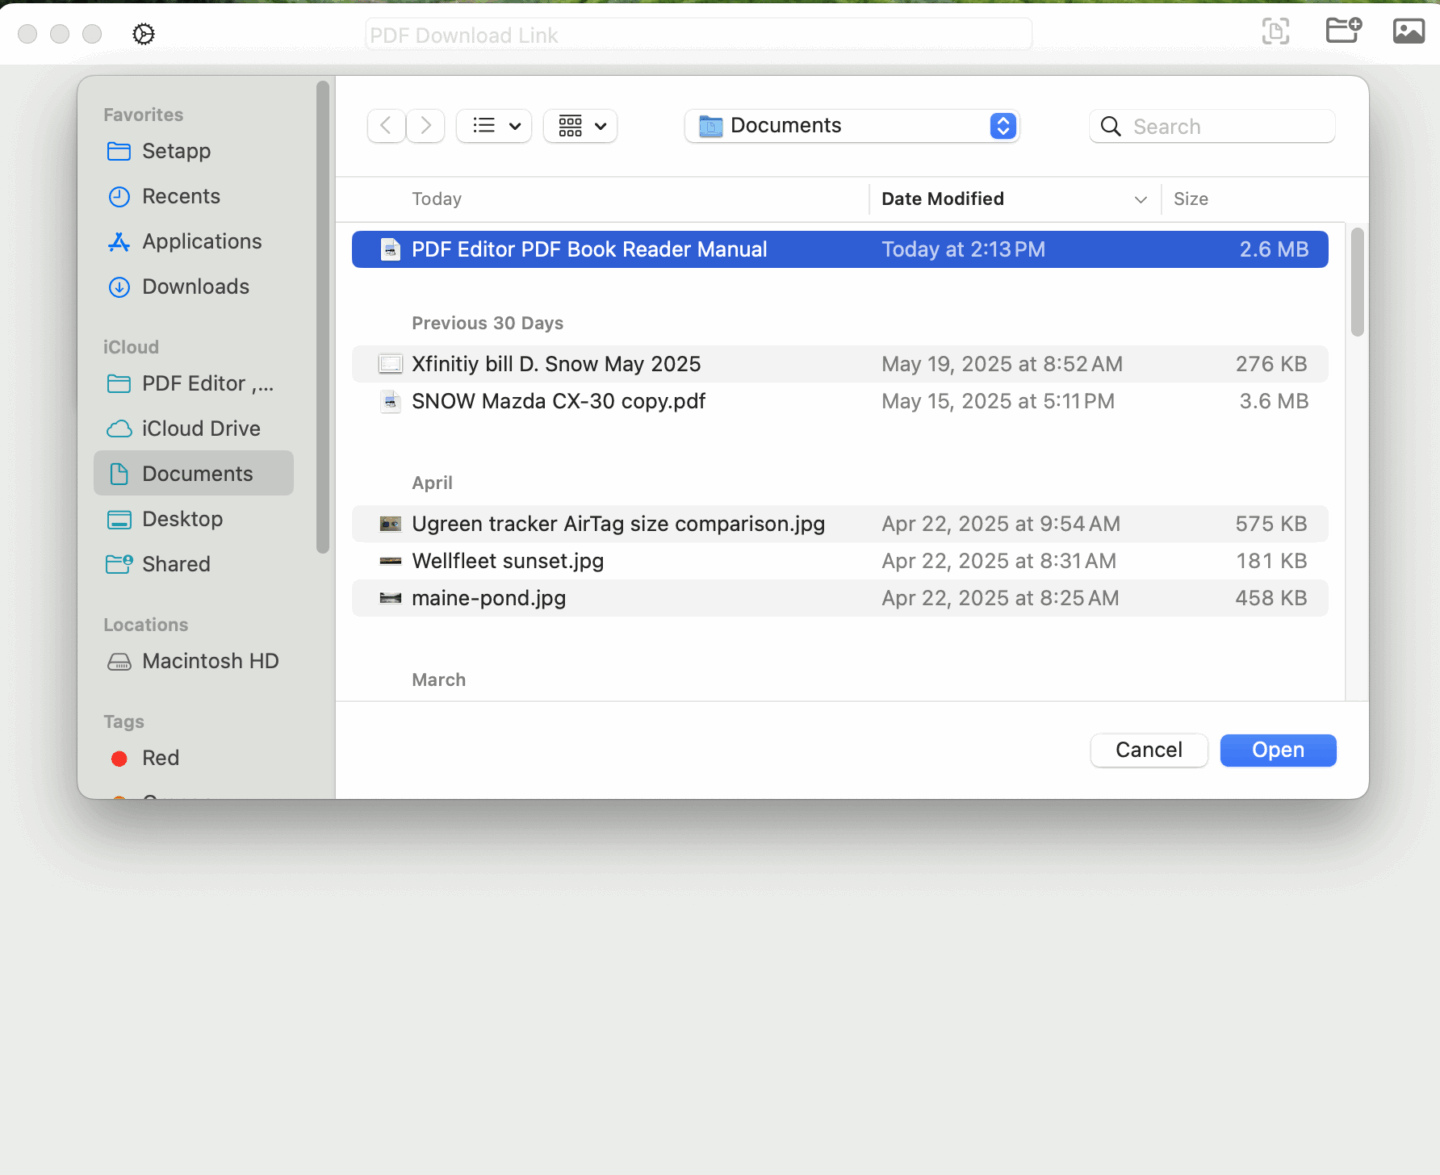Screen dimensions: 1440x1175
Task: Create a new folder using the folder-plus icon
Action: pos(1342,31)
